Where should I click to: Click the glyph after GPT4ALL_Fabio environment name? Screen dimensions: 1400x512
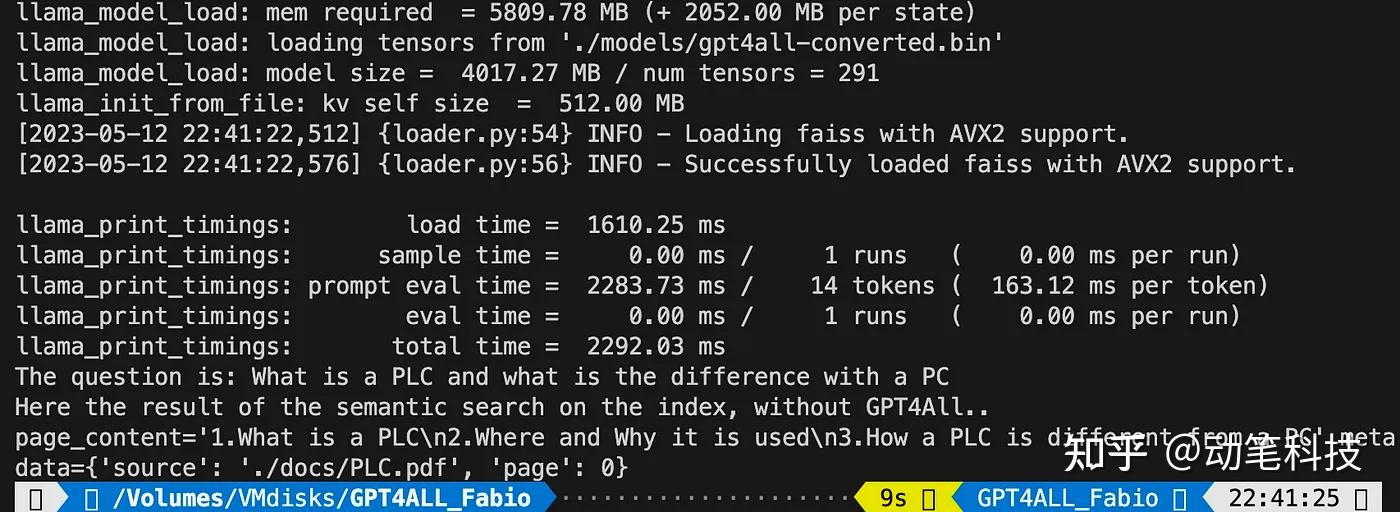click(1179, 498)
